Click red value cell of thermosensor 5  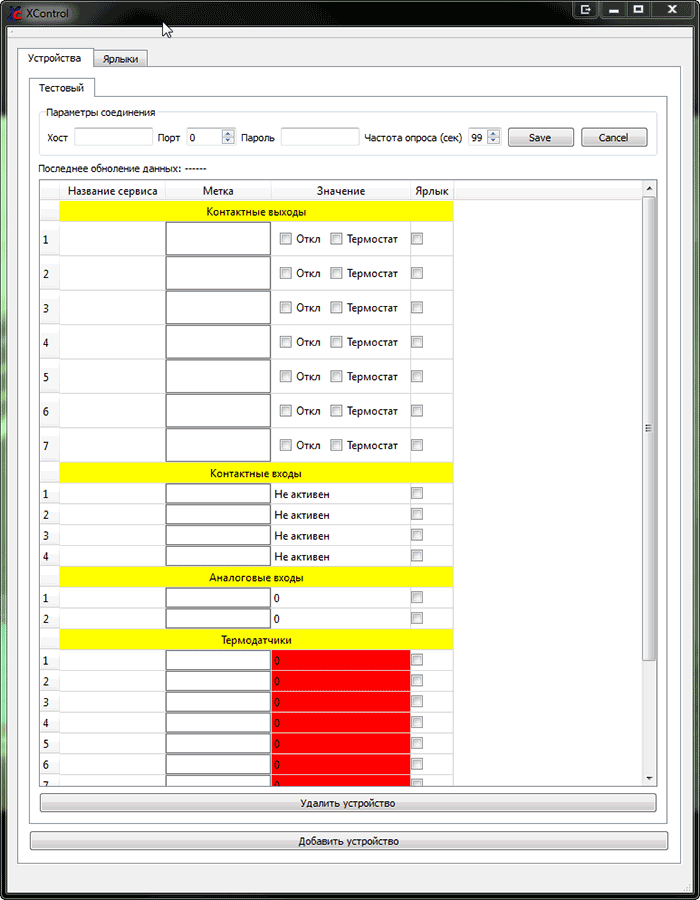pos(341,744)
